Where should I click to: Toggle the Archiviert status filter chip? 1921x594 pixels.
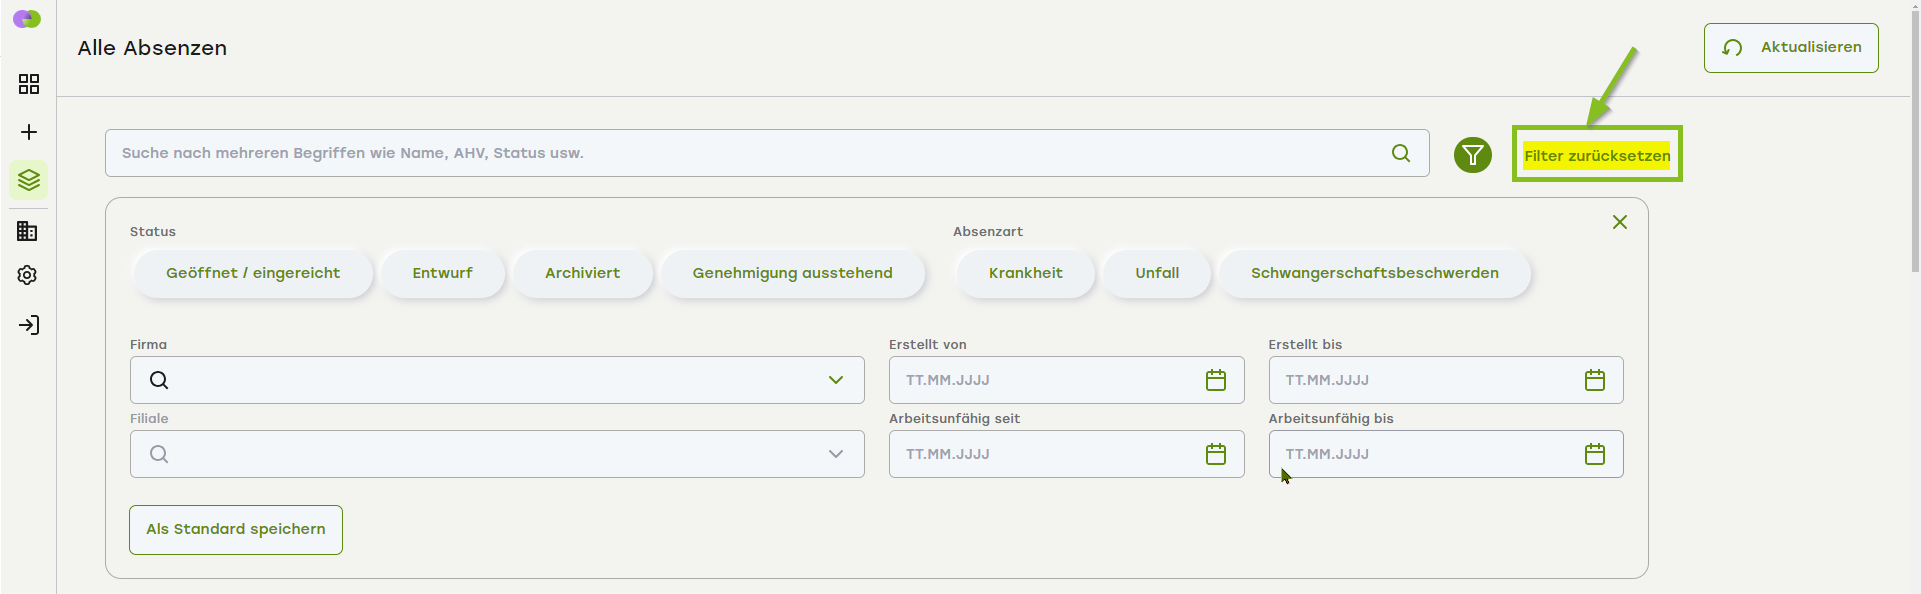(582, 273)
